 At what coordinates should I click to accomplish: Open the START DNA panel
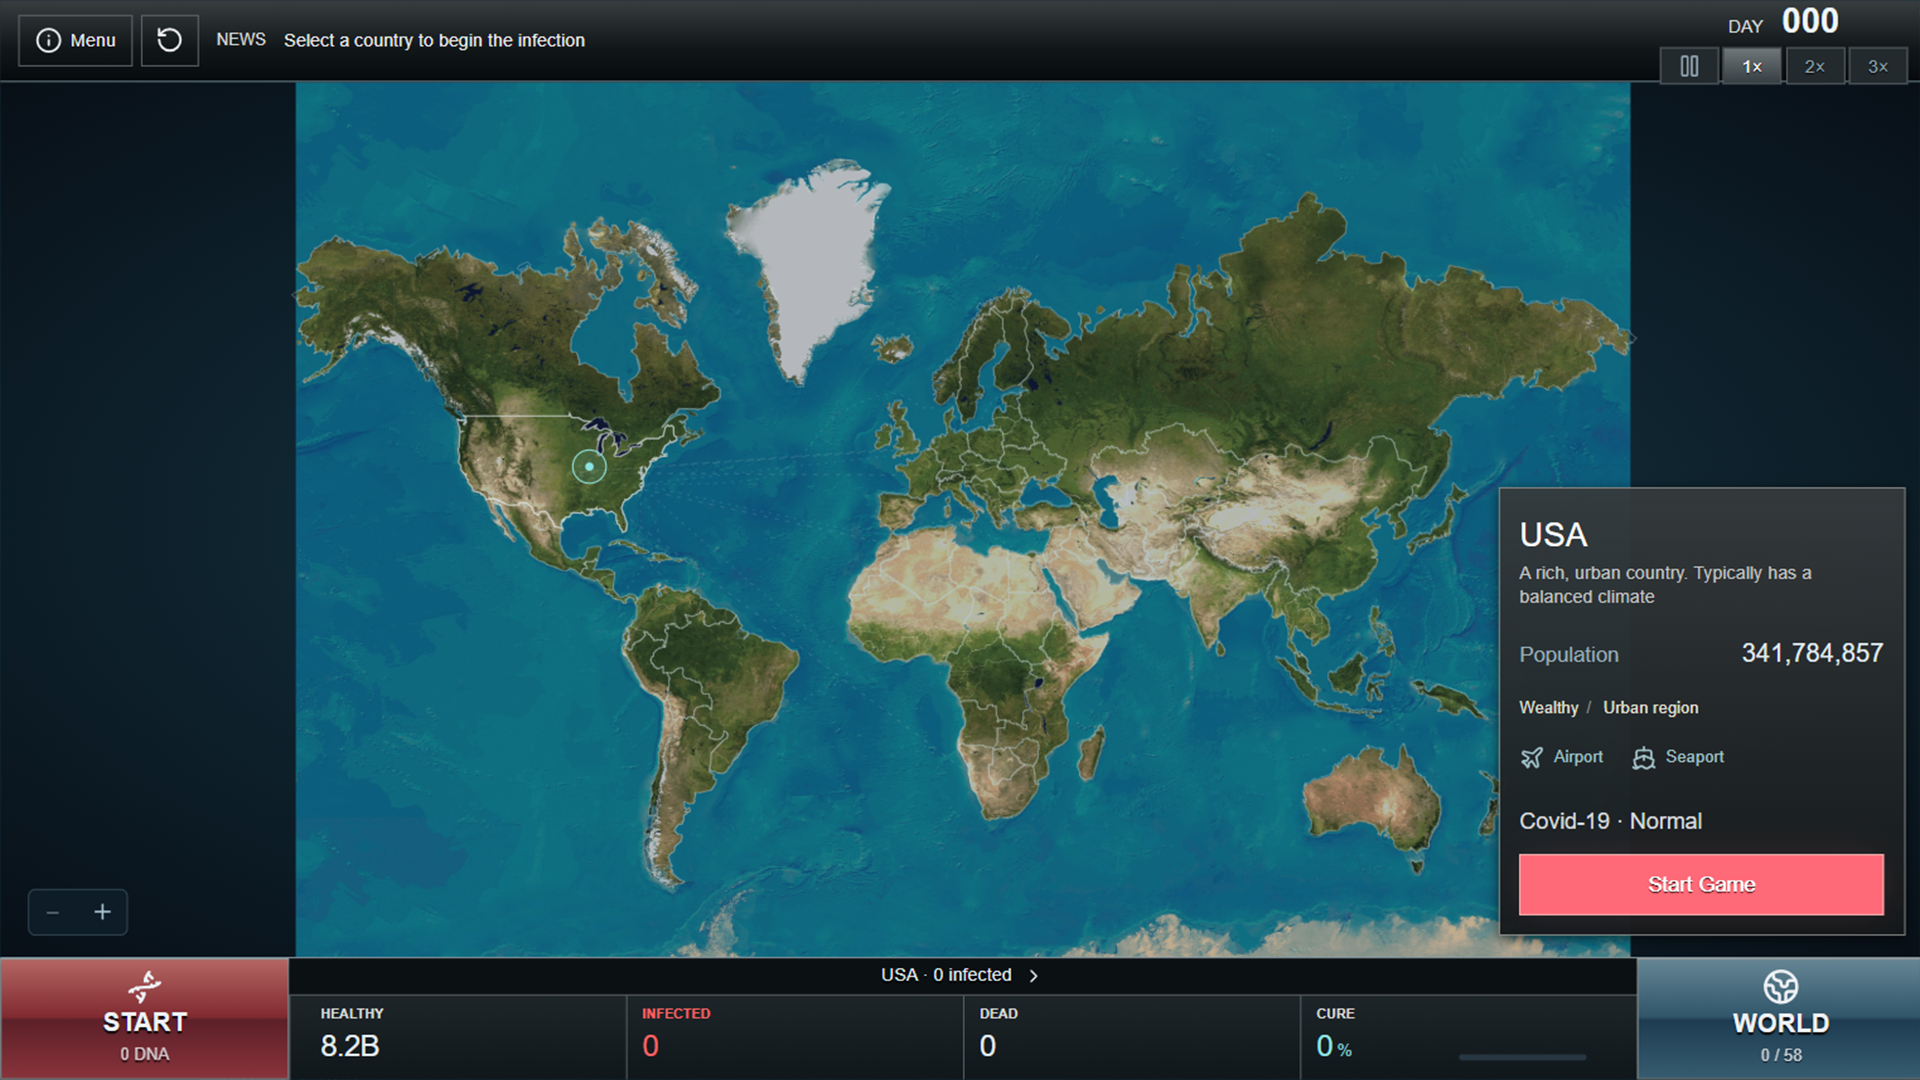point(145,1019)
